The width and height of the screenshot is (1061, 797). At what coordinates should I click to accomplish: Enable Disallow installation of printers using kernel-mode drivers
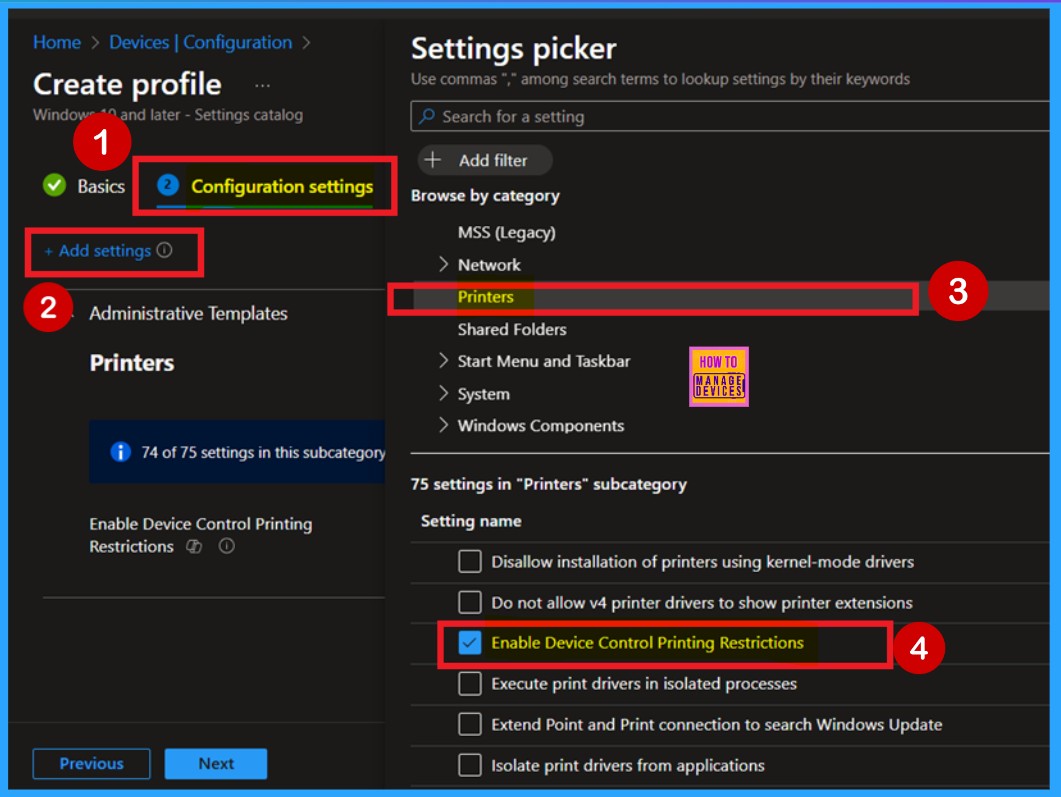click(x=469, y=562)
